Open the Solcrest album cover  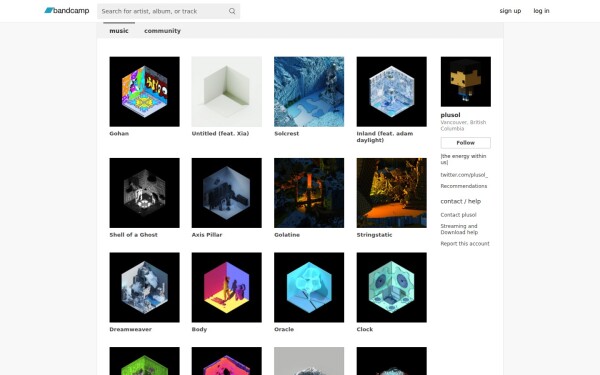click(309, 91)
